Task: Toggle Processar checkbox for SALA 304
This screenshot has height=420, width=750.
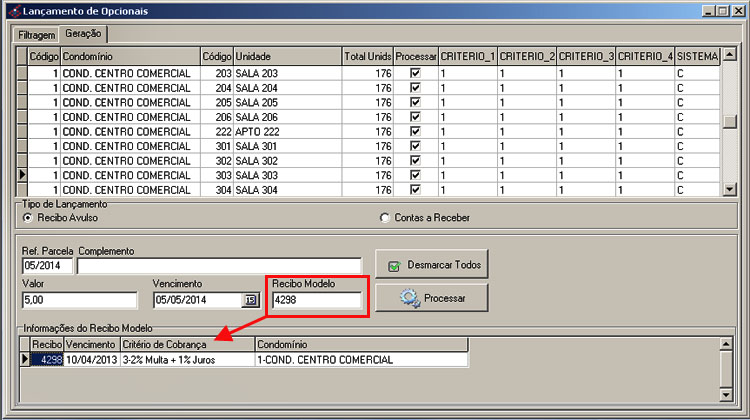Action: (416, 190)
